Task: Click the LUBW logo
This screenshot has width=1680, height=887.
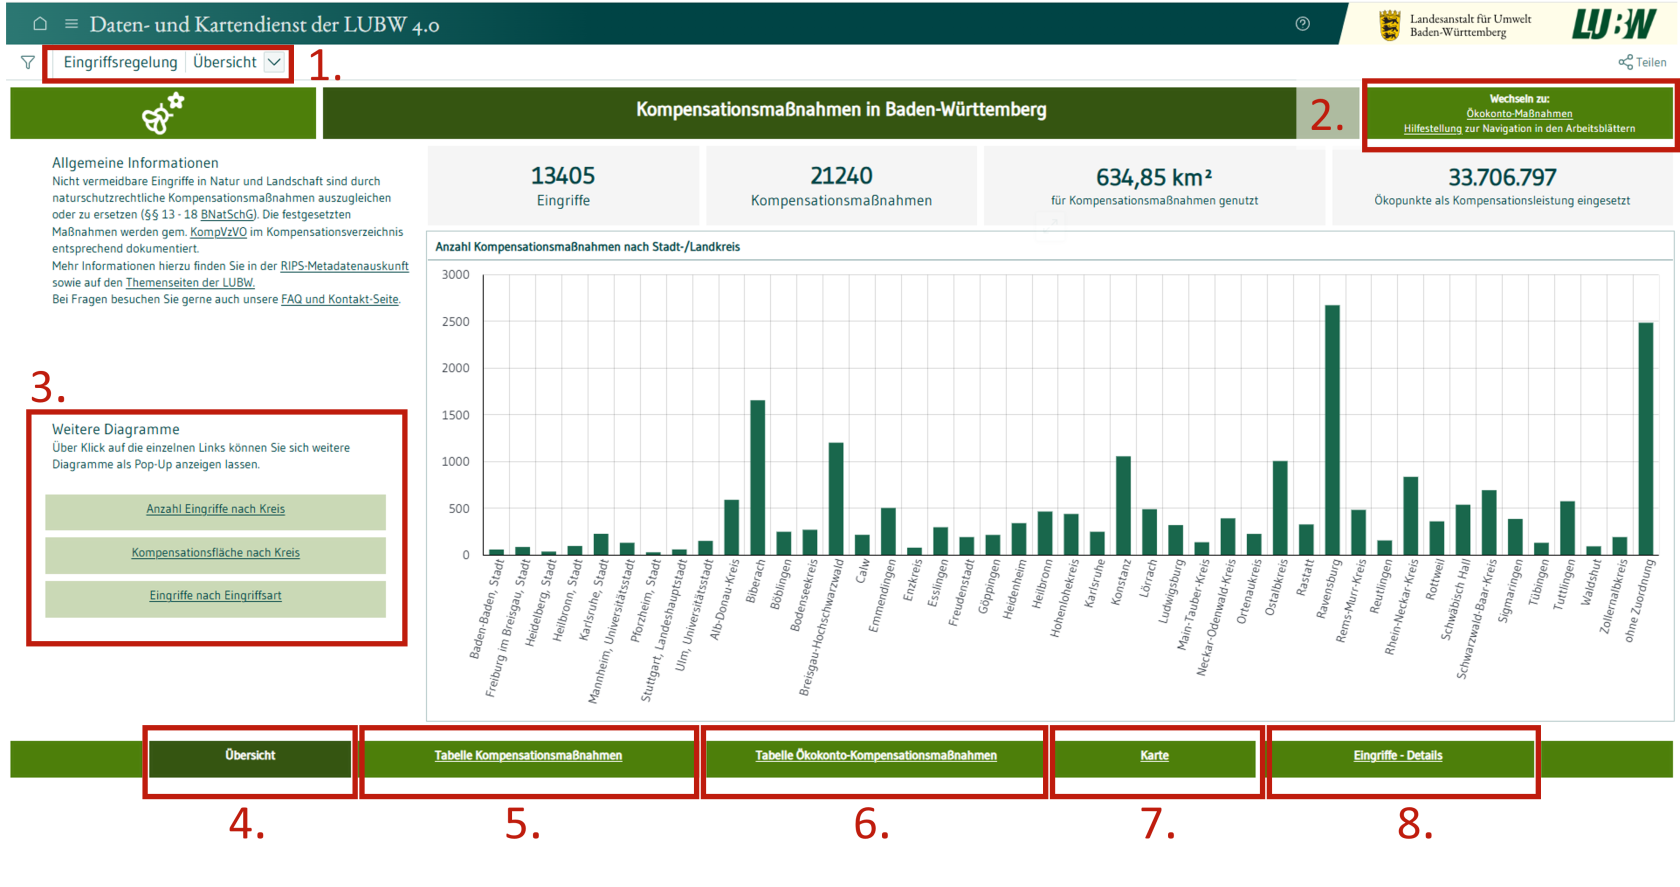Action: (1614, 24)
